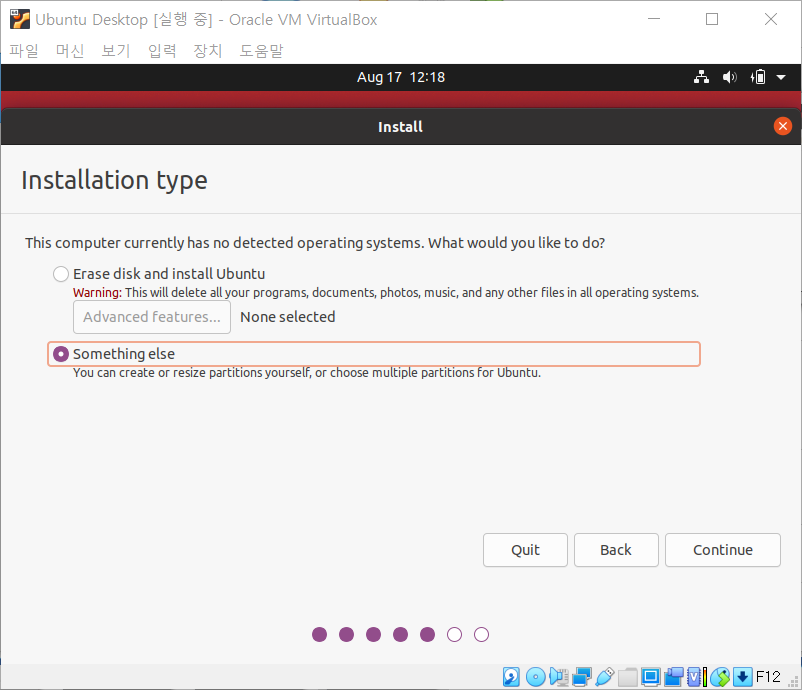This screenshot has width=802, height=690.
Task: Open Advanced features dialog
Action: click(x=152, y=317)
